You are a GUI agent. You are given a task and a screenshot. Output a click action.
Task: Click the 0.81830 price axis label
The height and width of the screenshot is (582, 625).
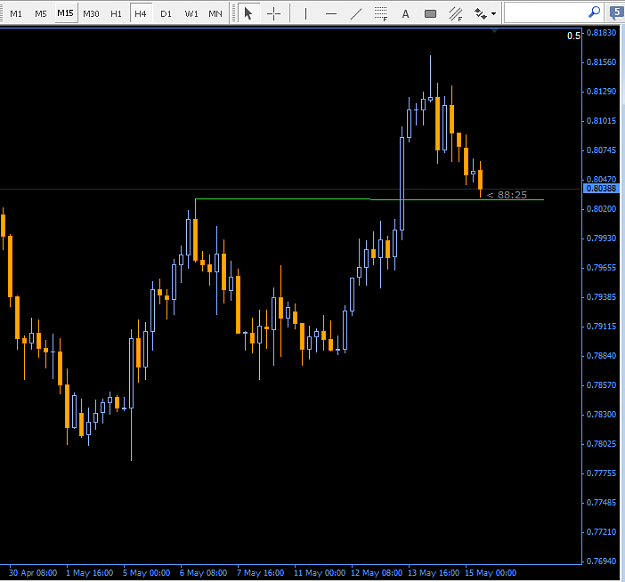(601, 33)
